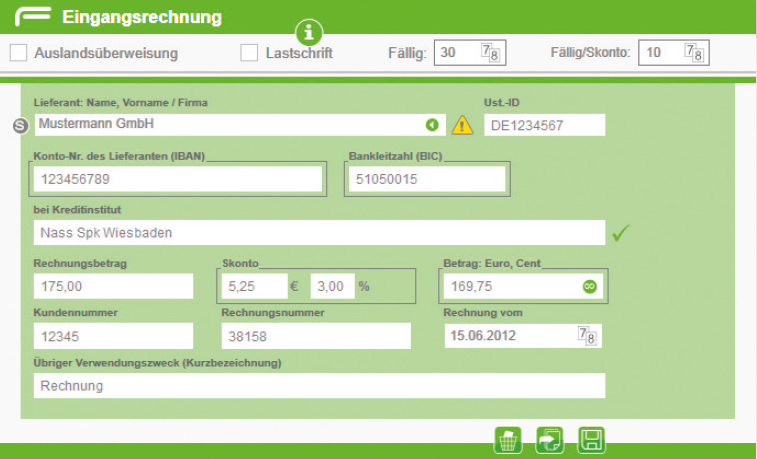Toggle the Lastschrift checkbox
757x459 pixels.
tap(249, 53)
